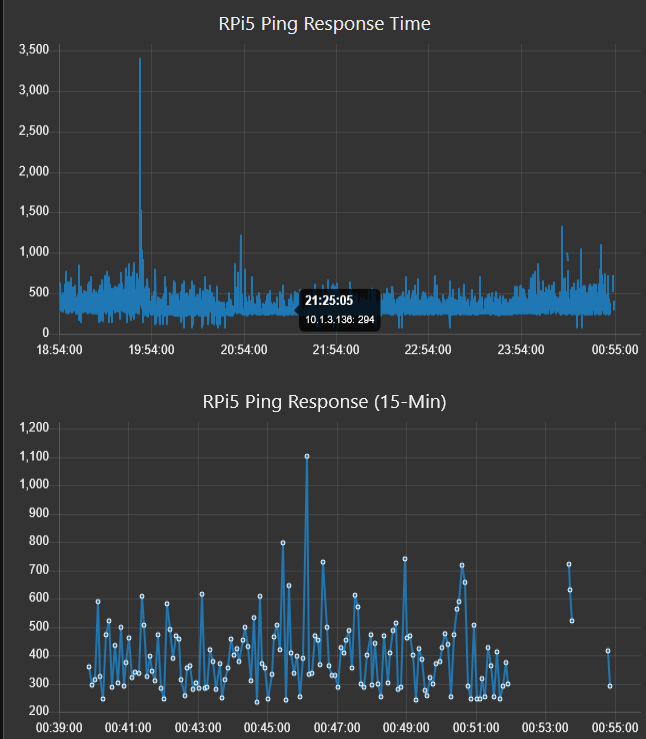Click the RPi5 Ping Response Time chart title
This screenshot has width=646, height=739.
[324, 24]
